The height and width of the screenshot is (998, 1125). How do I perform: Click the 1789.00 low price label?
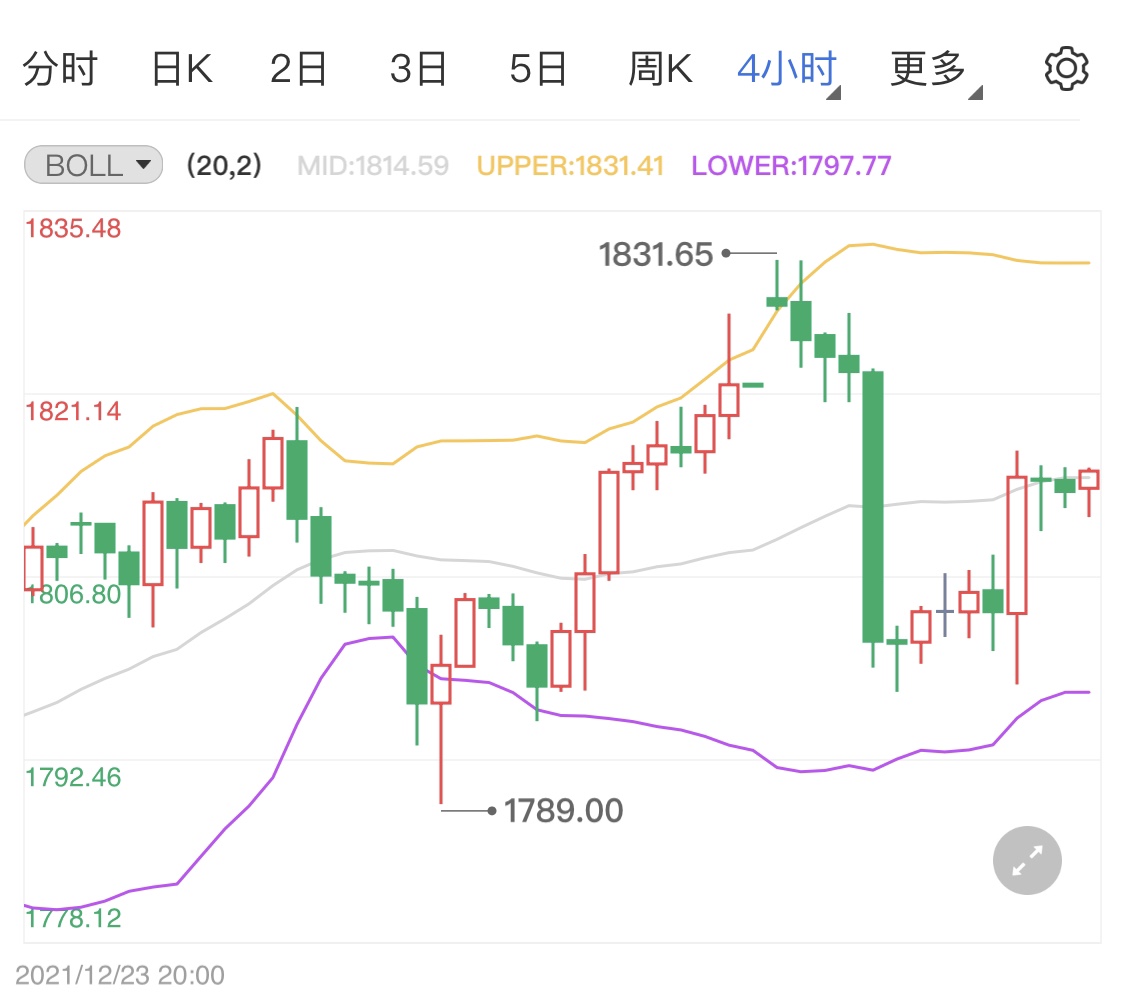point(563,811)
